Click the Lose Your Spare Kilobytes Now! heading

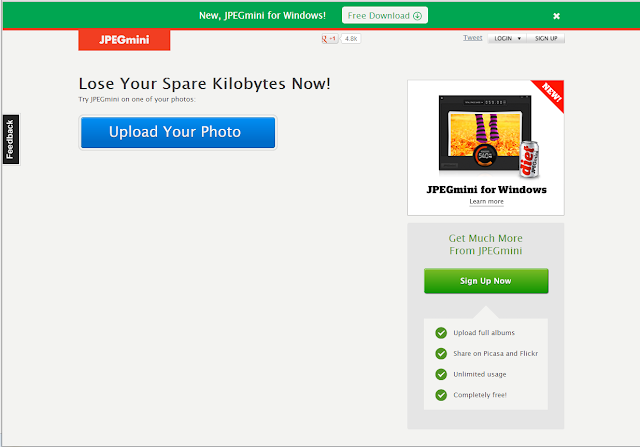coord(204,84)
